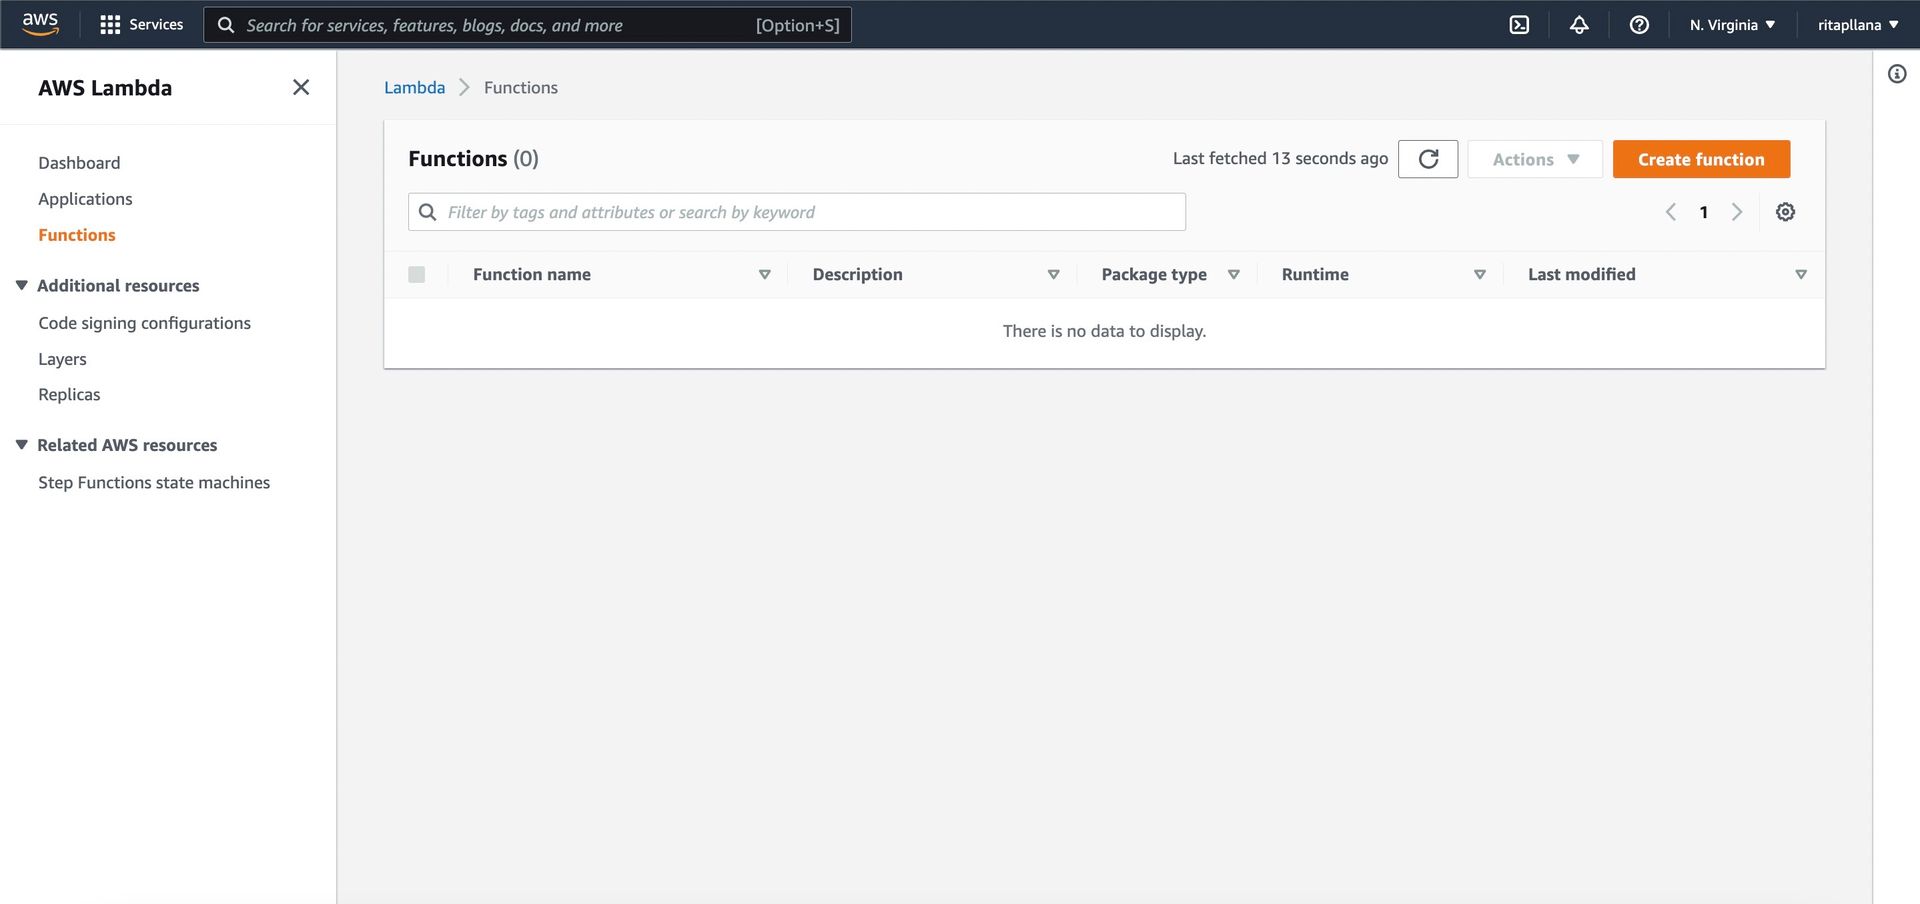Go to previous page arrow
The width and height of the screenshot is (1920, 904).
pyautogui.click(x=1670, y=212)
